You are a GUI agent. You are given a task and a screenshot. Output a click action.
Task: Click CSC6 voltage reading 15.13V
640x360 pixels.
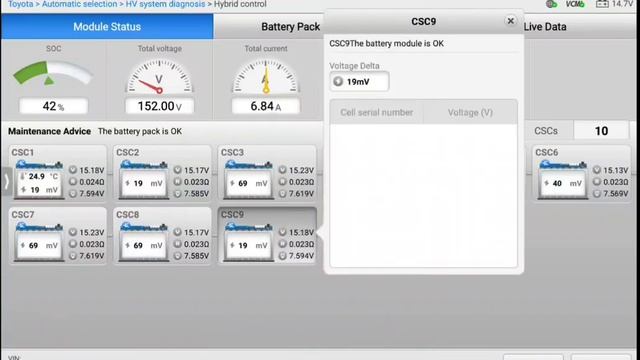click(x=611, y=170)
